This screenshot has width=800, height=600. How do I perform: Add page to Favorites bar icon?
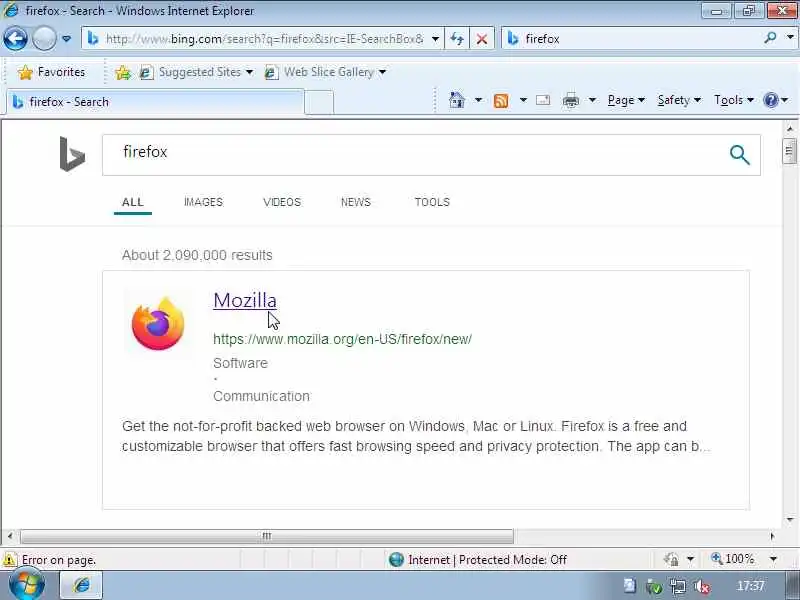122,72
